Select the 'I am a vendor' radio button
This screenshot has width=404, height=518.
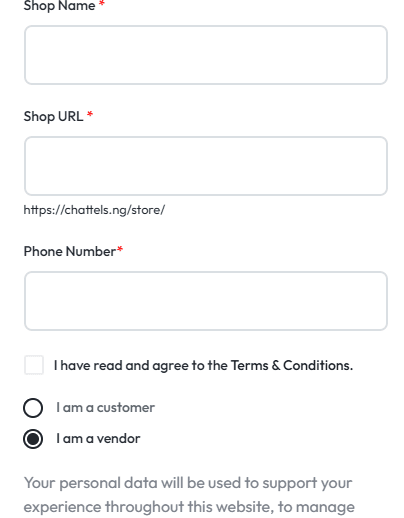33,439
